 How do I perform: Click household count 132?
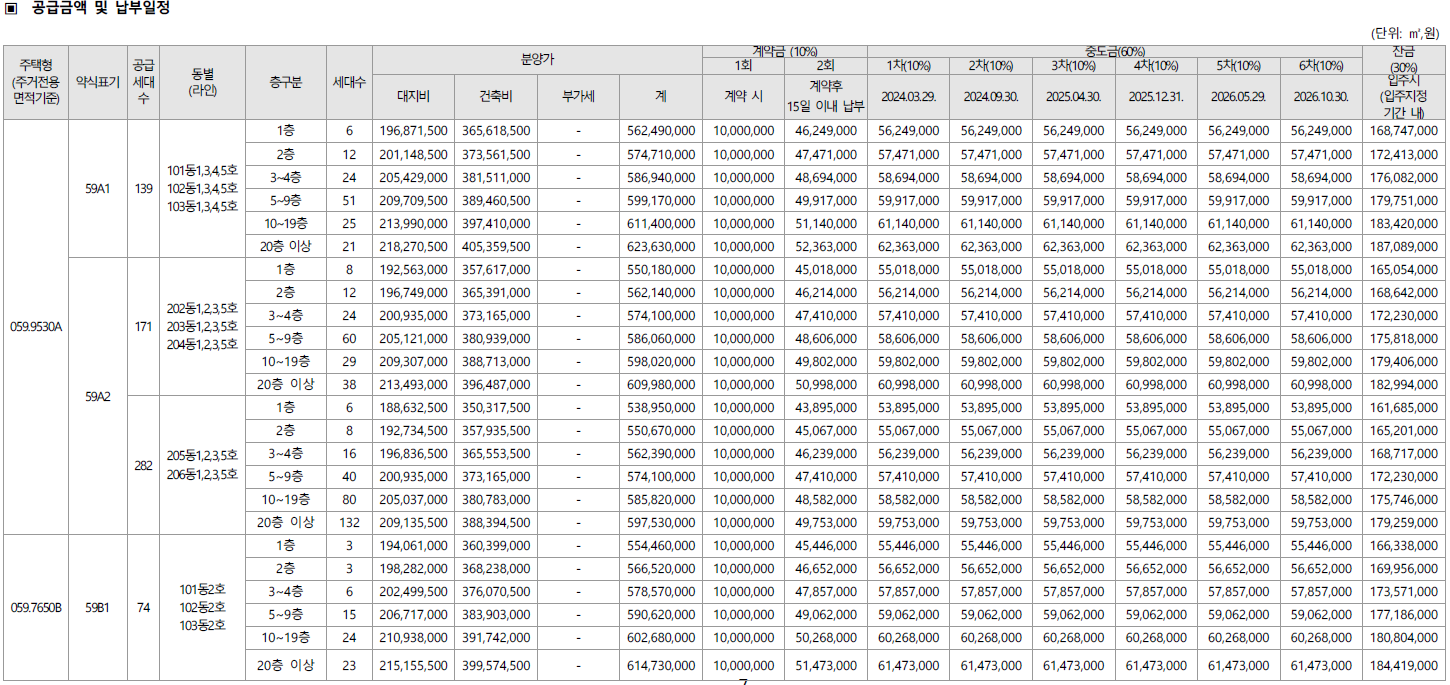pos(350,522)
